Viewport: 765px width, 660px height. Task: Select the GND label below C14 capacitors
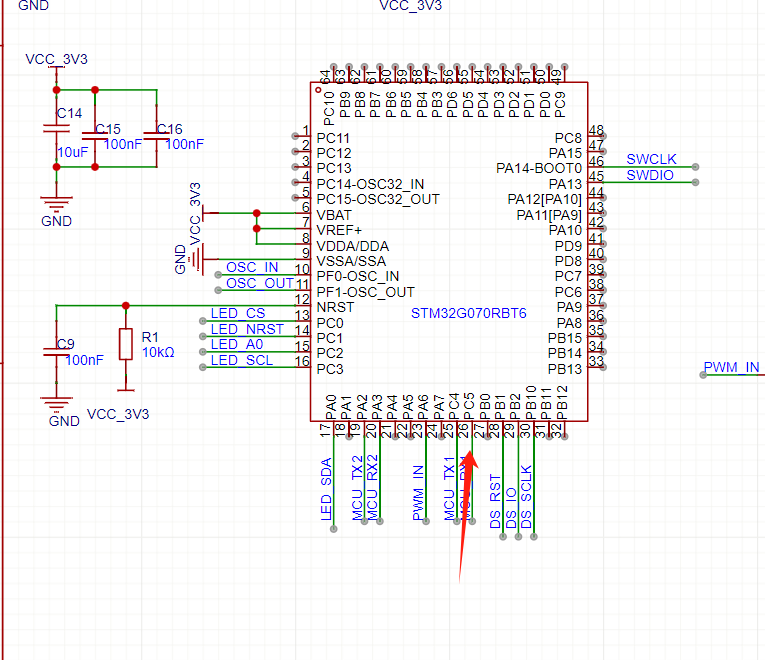[x=57, y=221]
